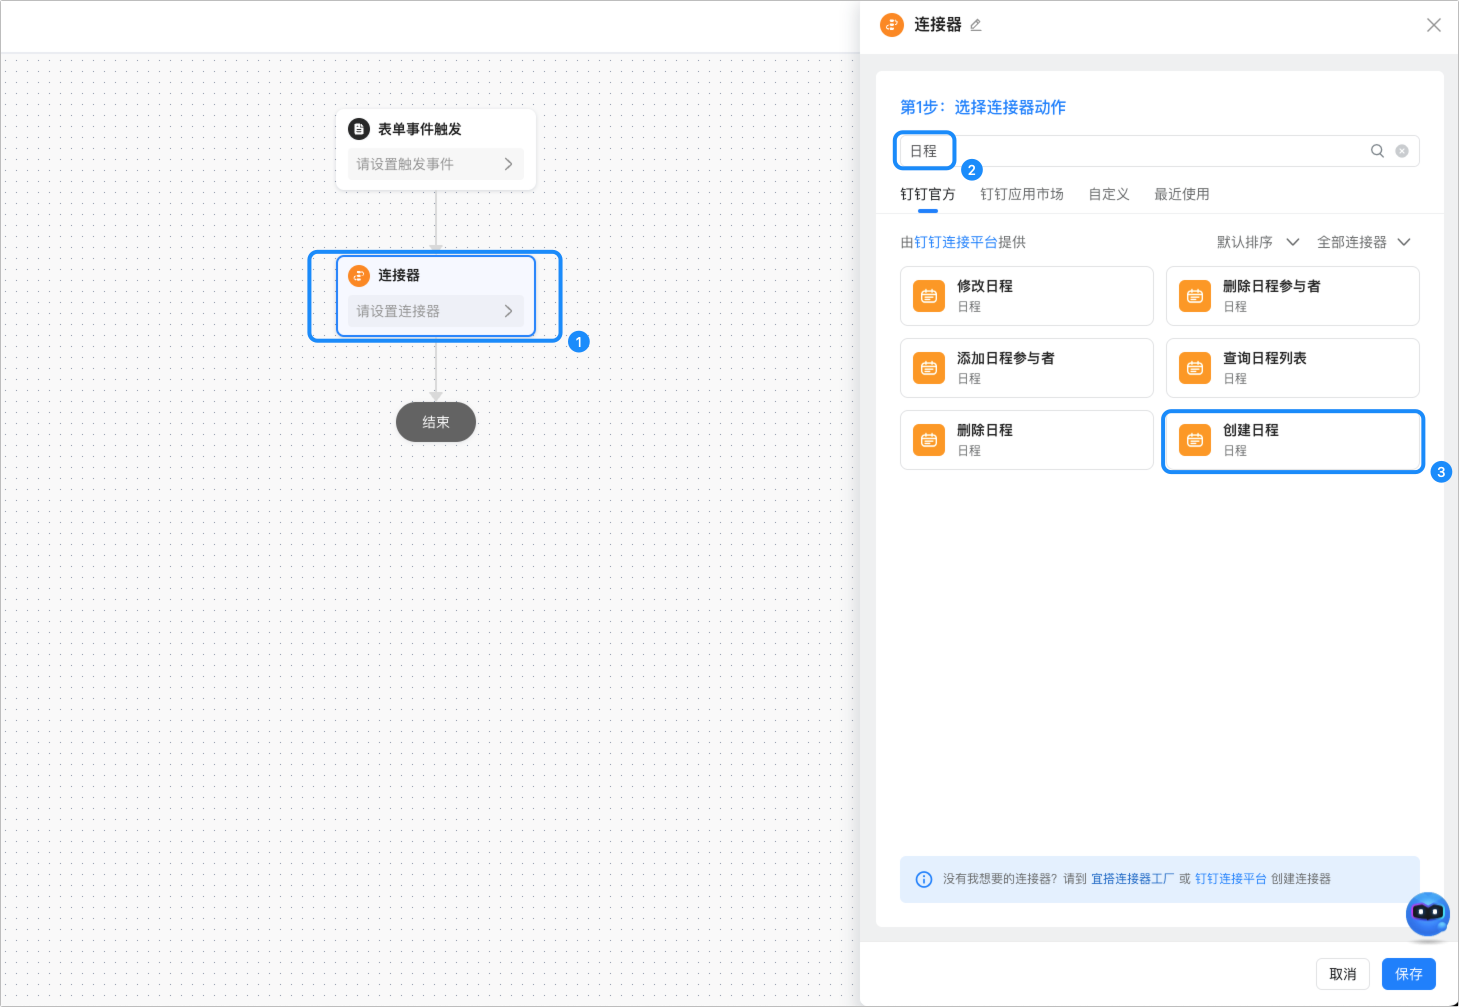
Task: Select the 创建日程 action card
Action: point(1292,440)
